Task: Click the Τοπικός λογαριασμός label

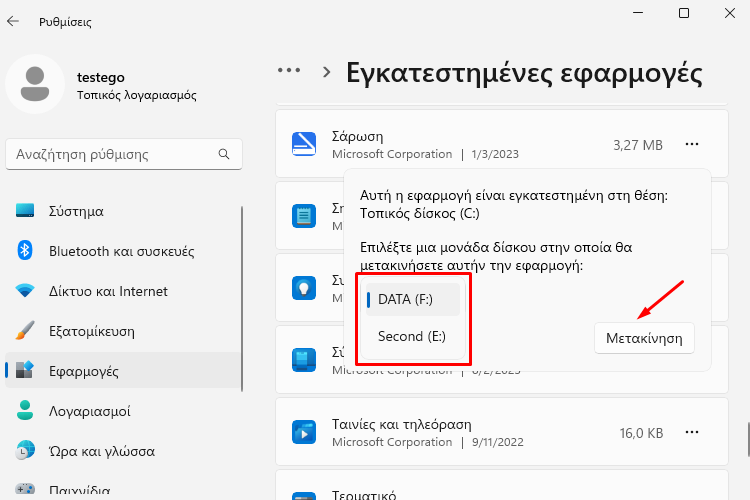Action: pos(137,95)
